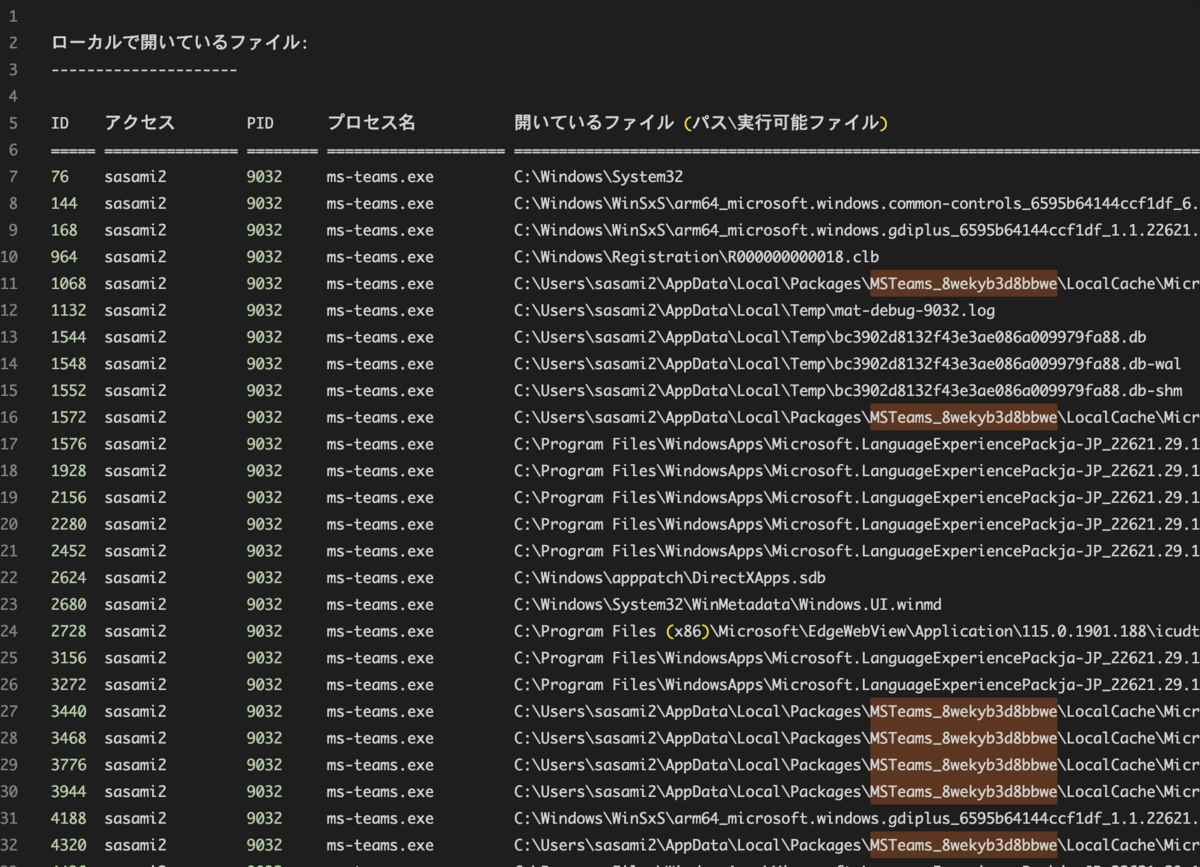Screen dimensions: 1200x867
Task: Click the file name 'mat-debug-9032.log'
Action: coord(914,311)
